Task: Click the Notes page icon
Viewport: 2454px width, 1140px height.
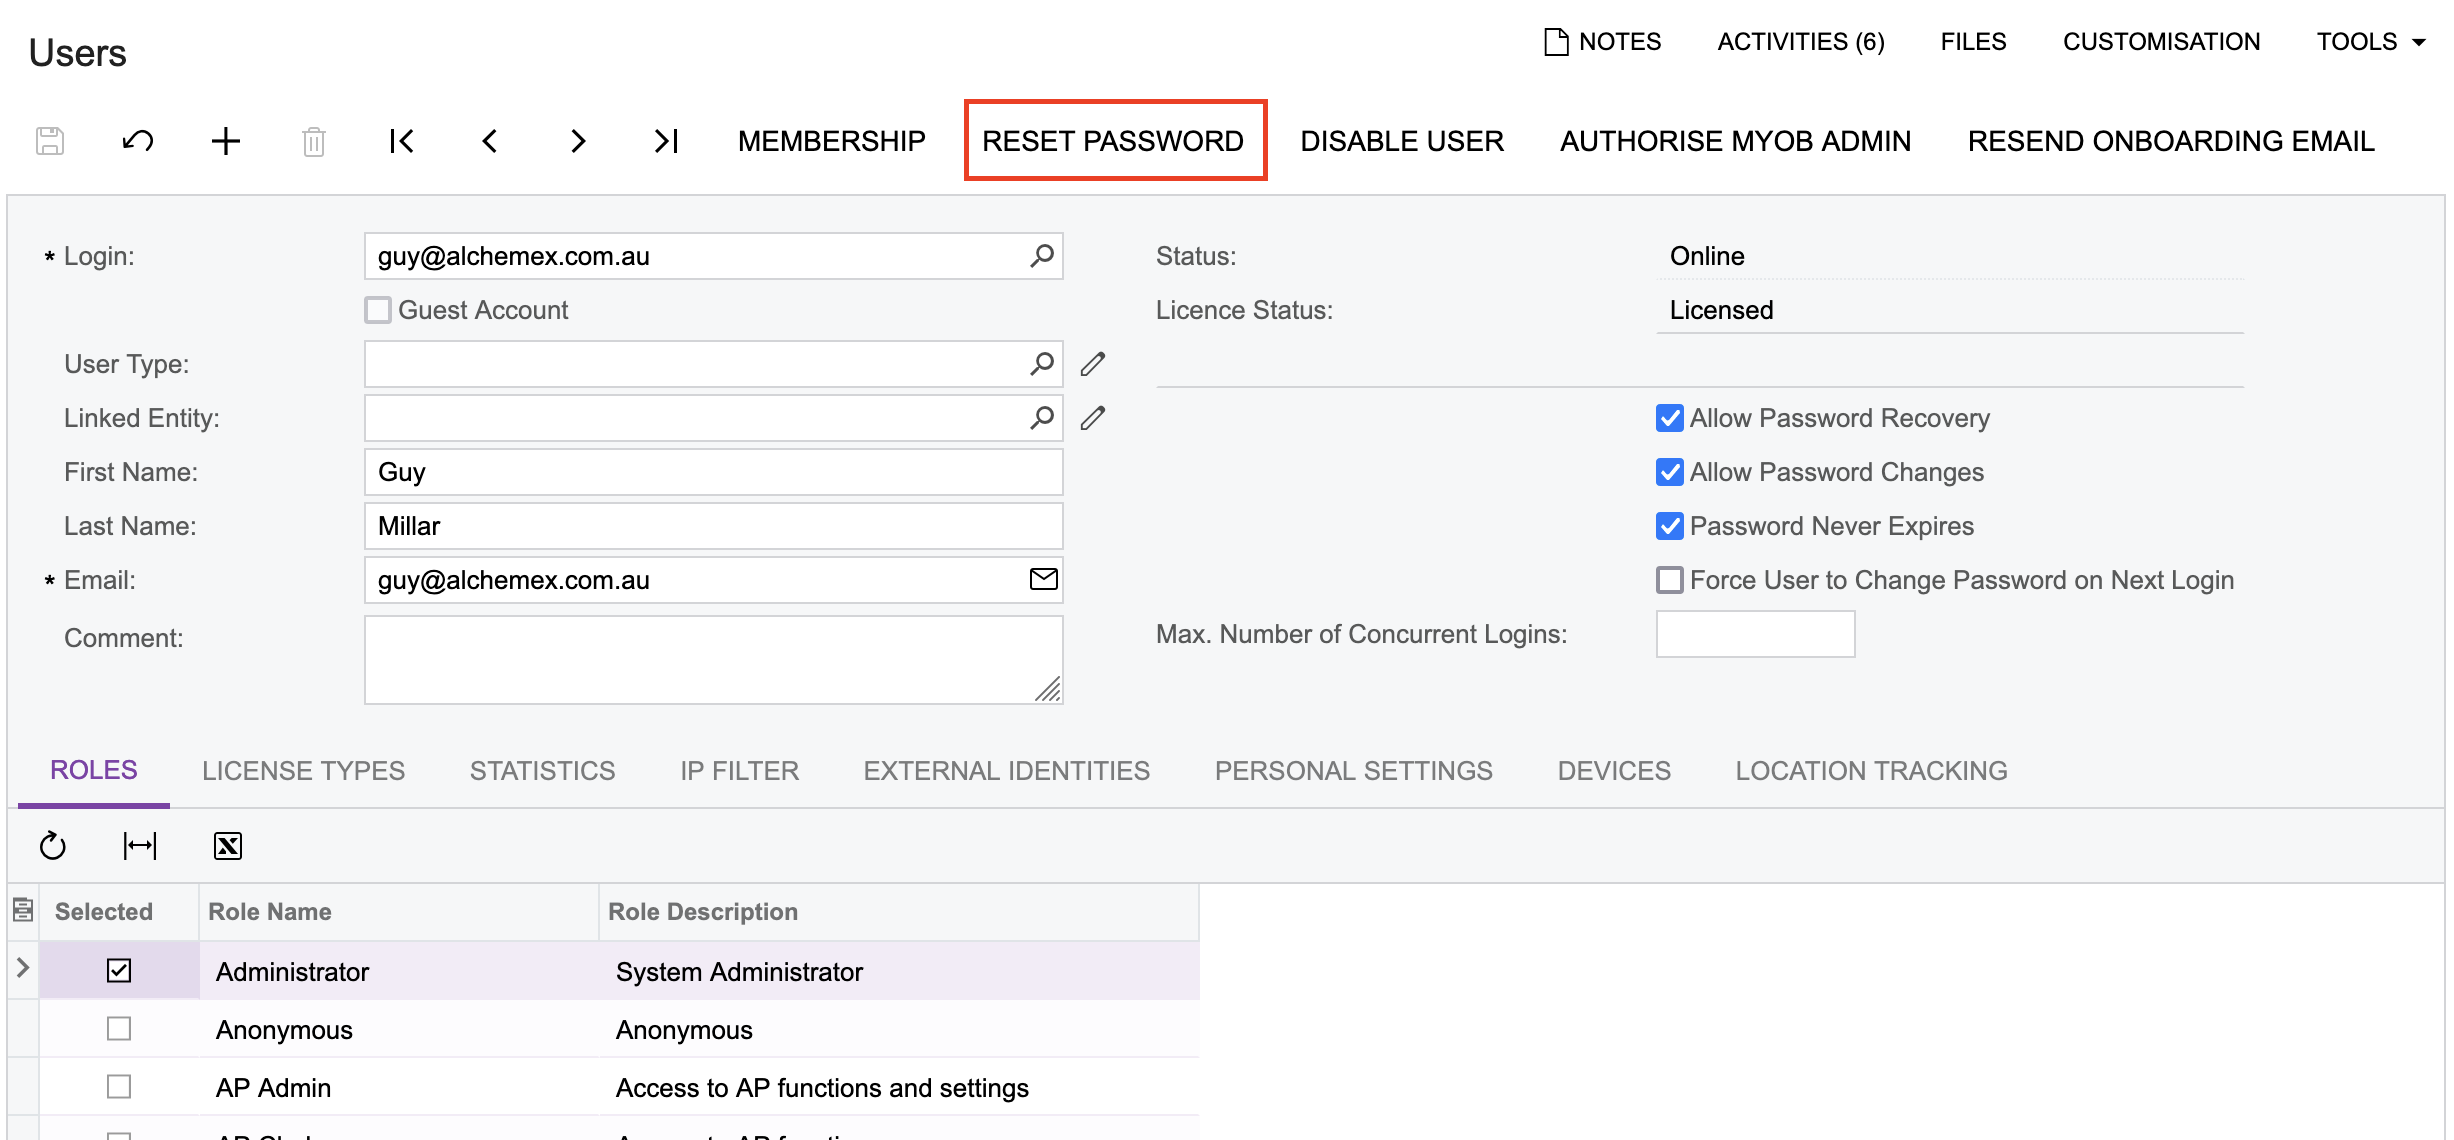Action: point(1556,42)
